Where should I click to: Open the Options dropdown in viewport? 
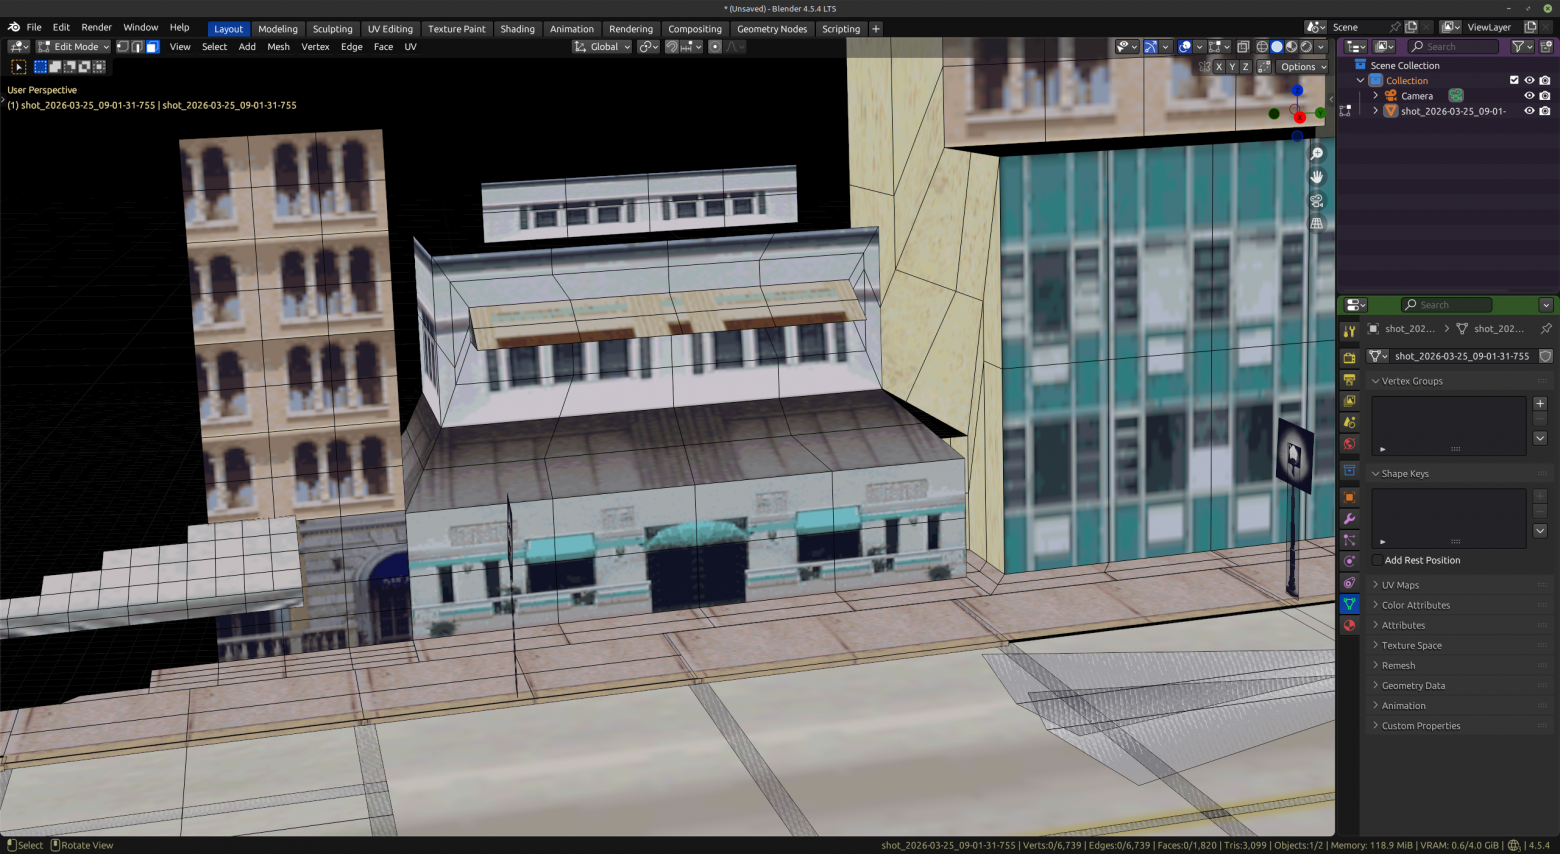click(1303, 67)
